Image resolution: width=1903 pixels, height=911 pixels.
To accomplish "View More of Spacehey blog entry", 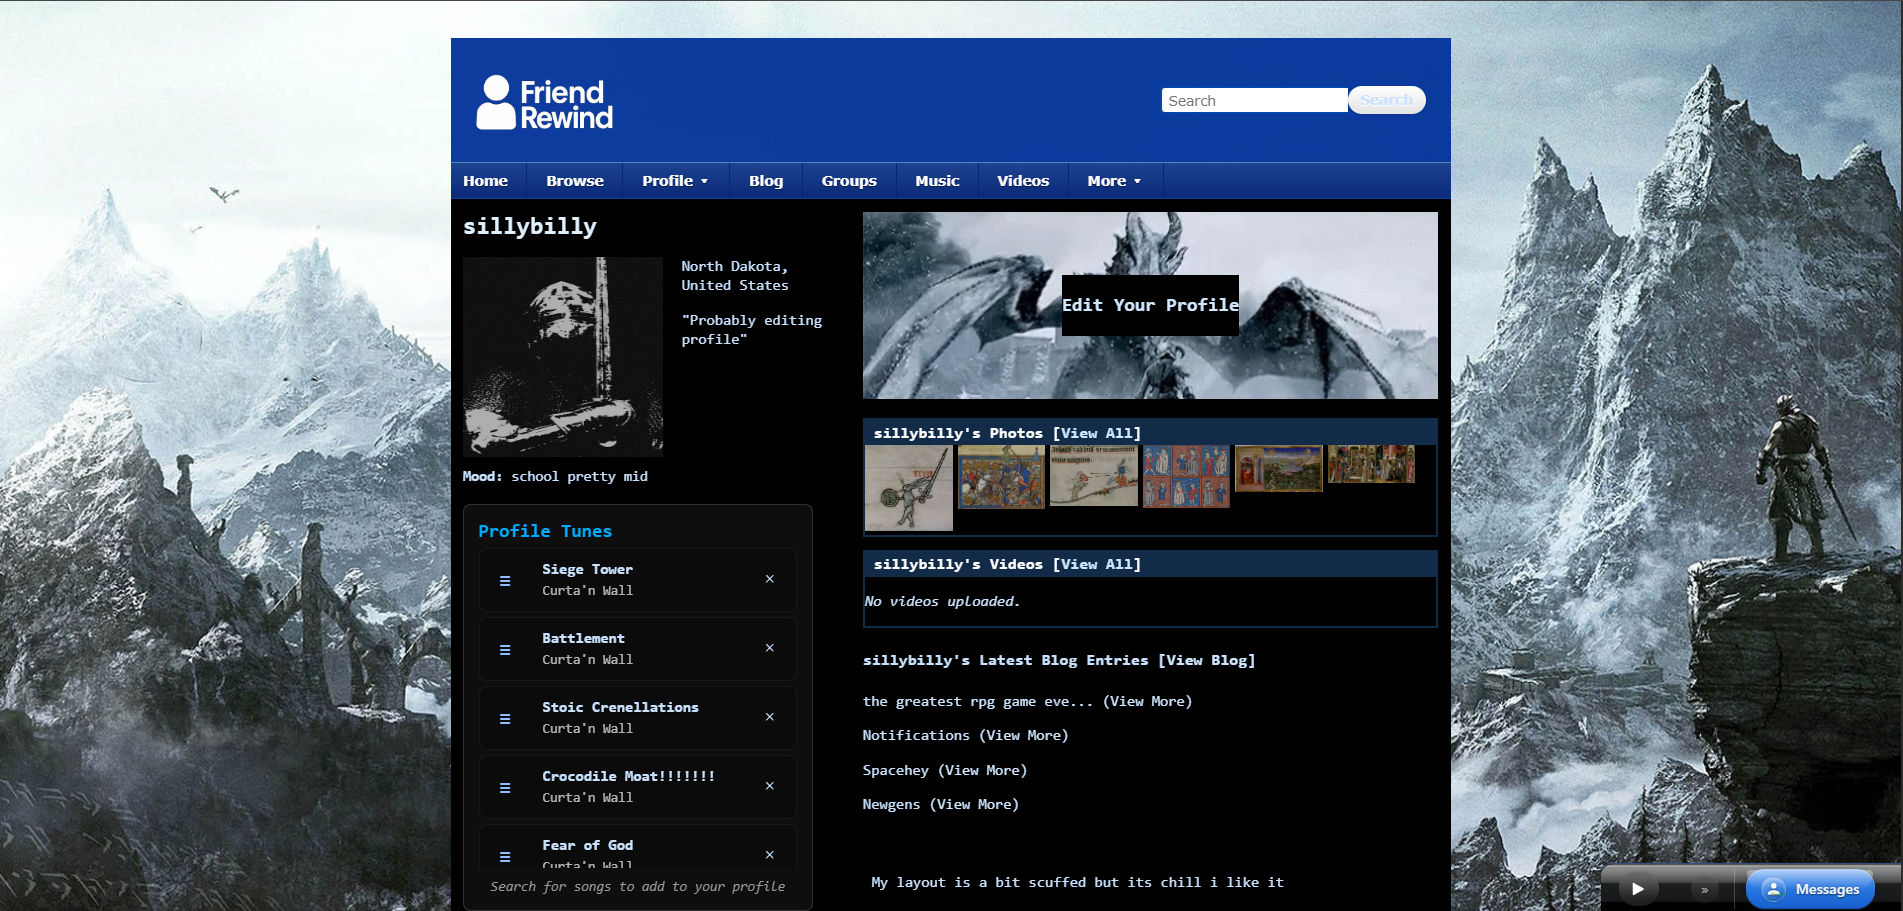I will click(983, 770).
